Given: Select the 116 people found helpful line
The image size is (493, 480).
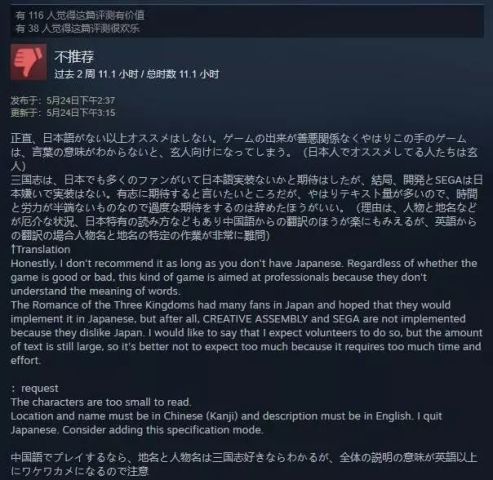Looking at the screenshot, I should [80, 15].
